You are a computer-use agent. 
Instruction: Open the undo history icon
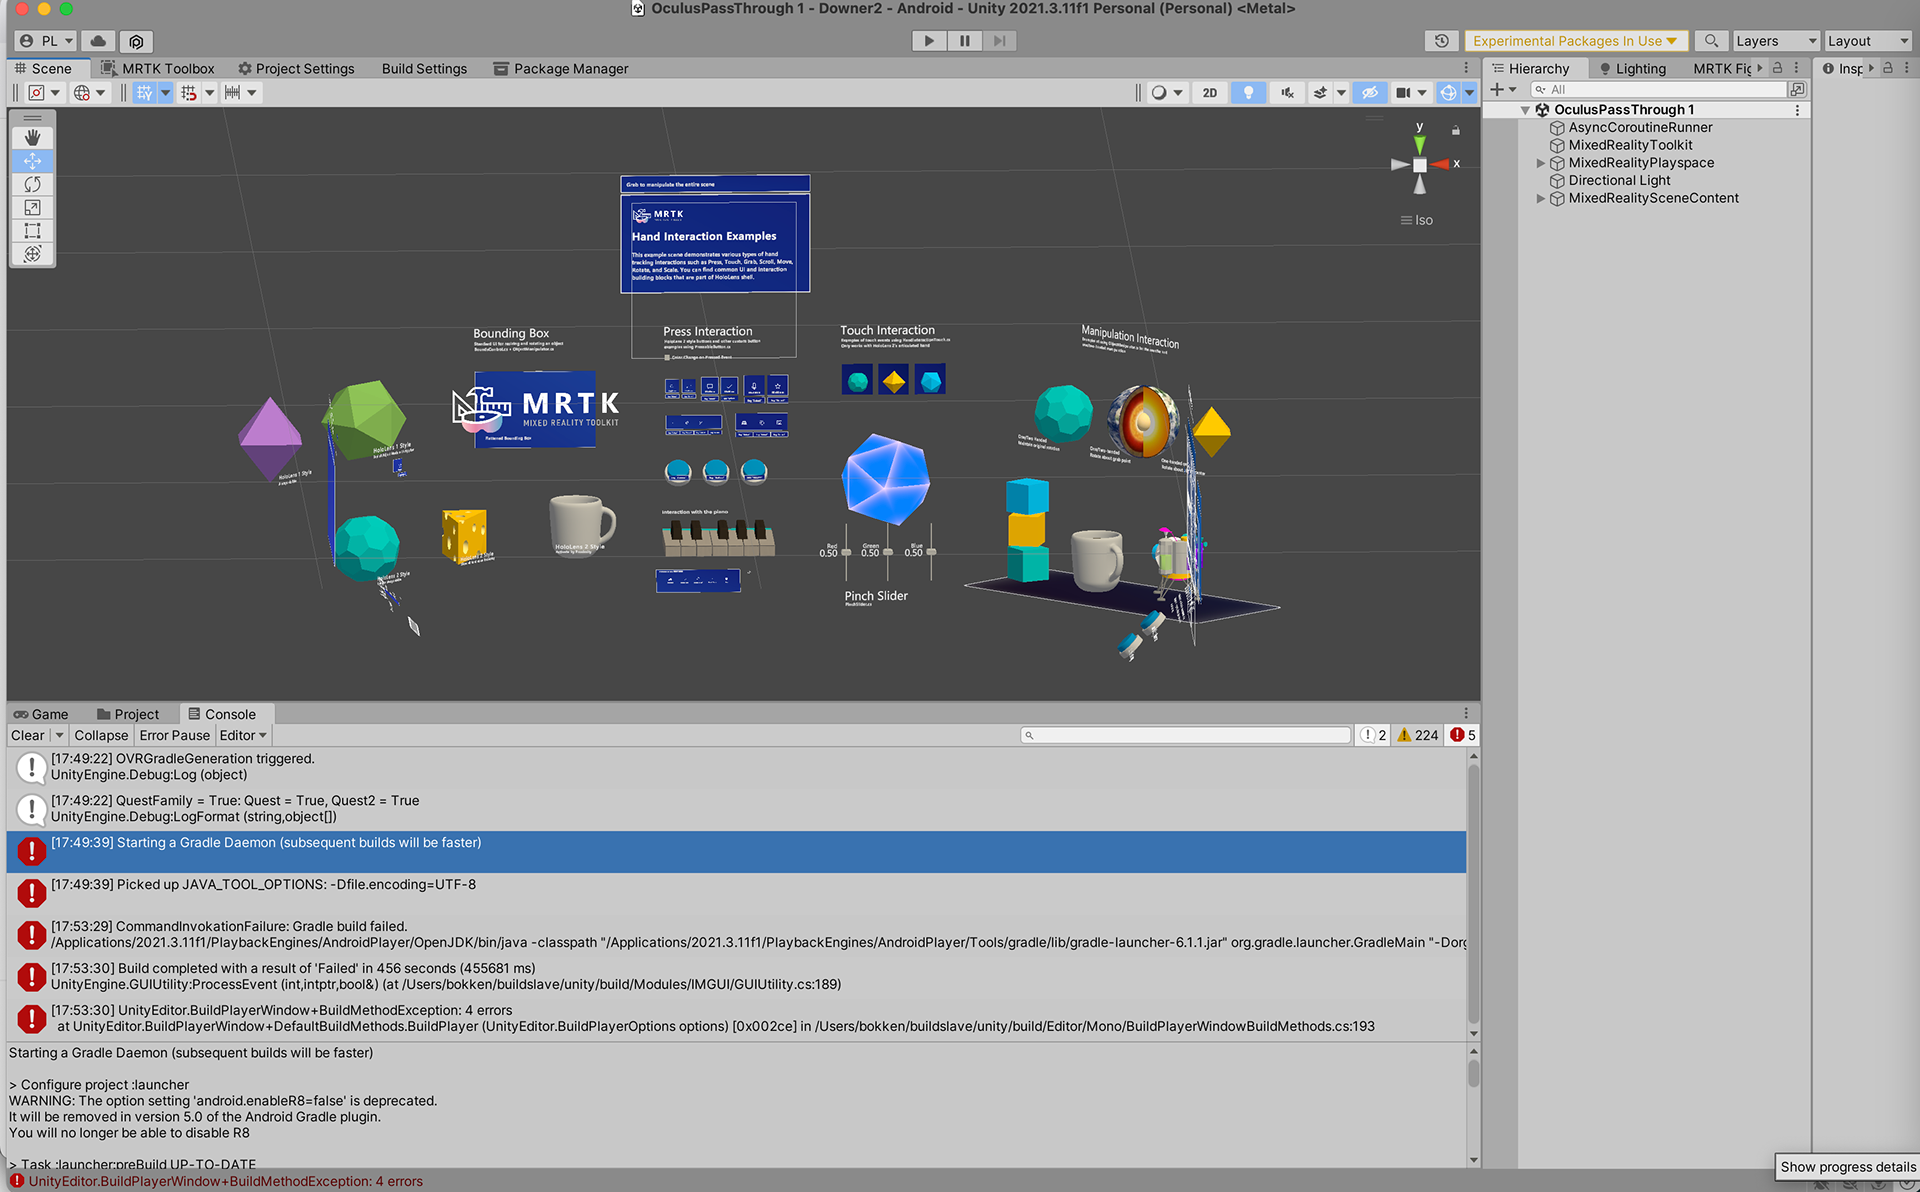click(x=1441, y=41)
